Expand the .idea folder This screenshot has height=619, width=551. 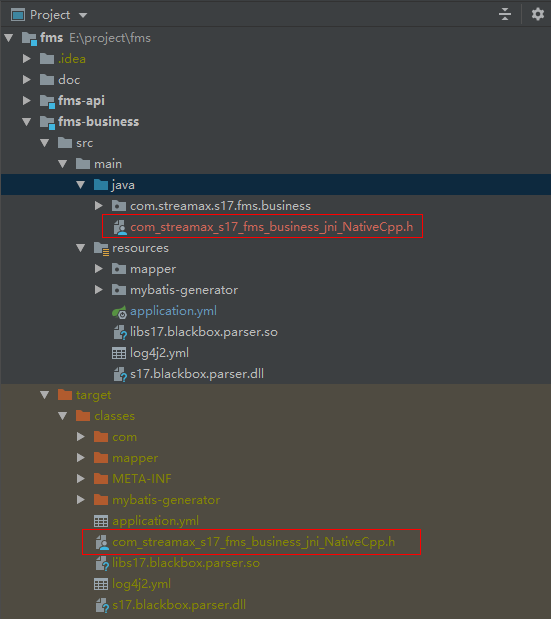(26, 59)
